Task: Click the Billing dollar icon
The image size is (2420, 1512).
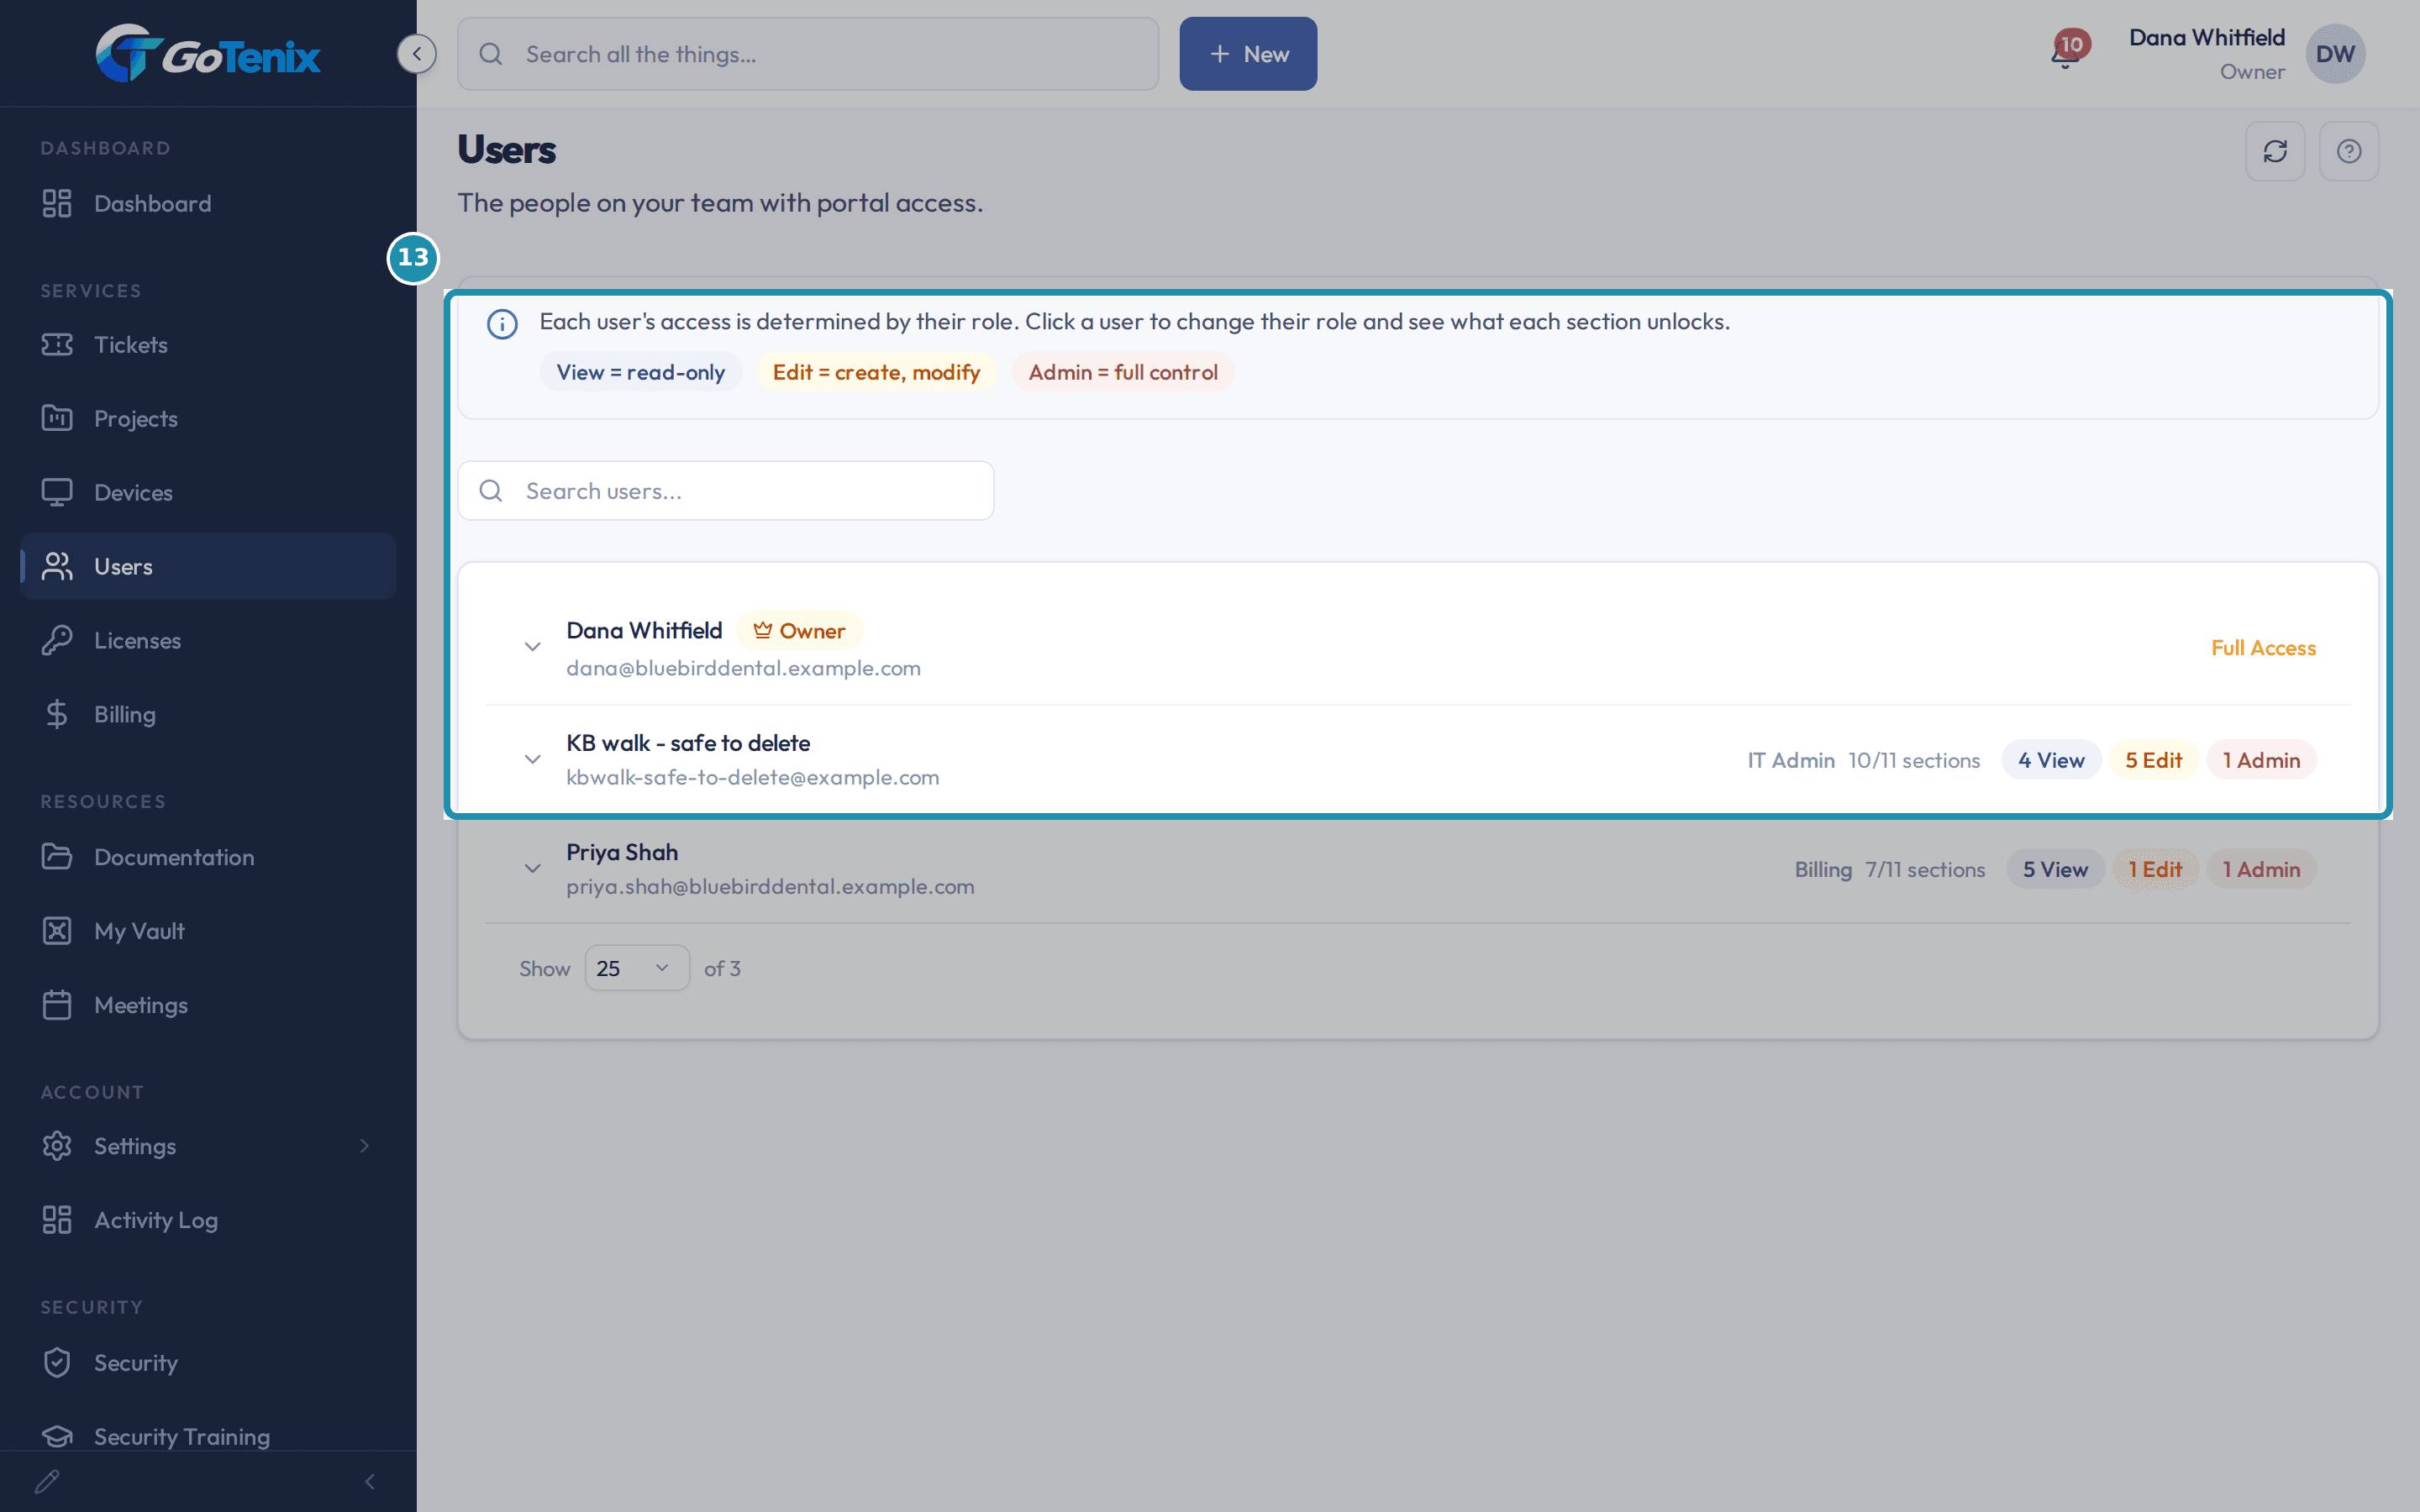Action: click(x=57, y=714)
